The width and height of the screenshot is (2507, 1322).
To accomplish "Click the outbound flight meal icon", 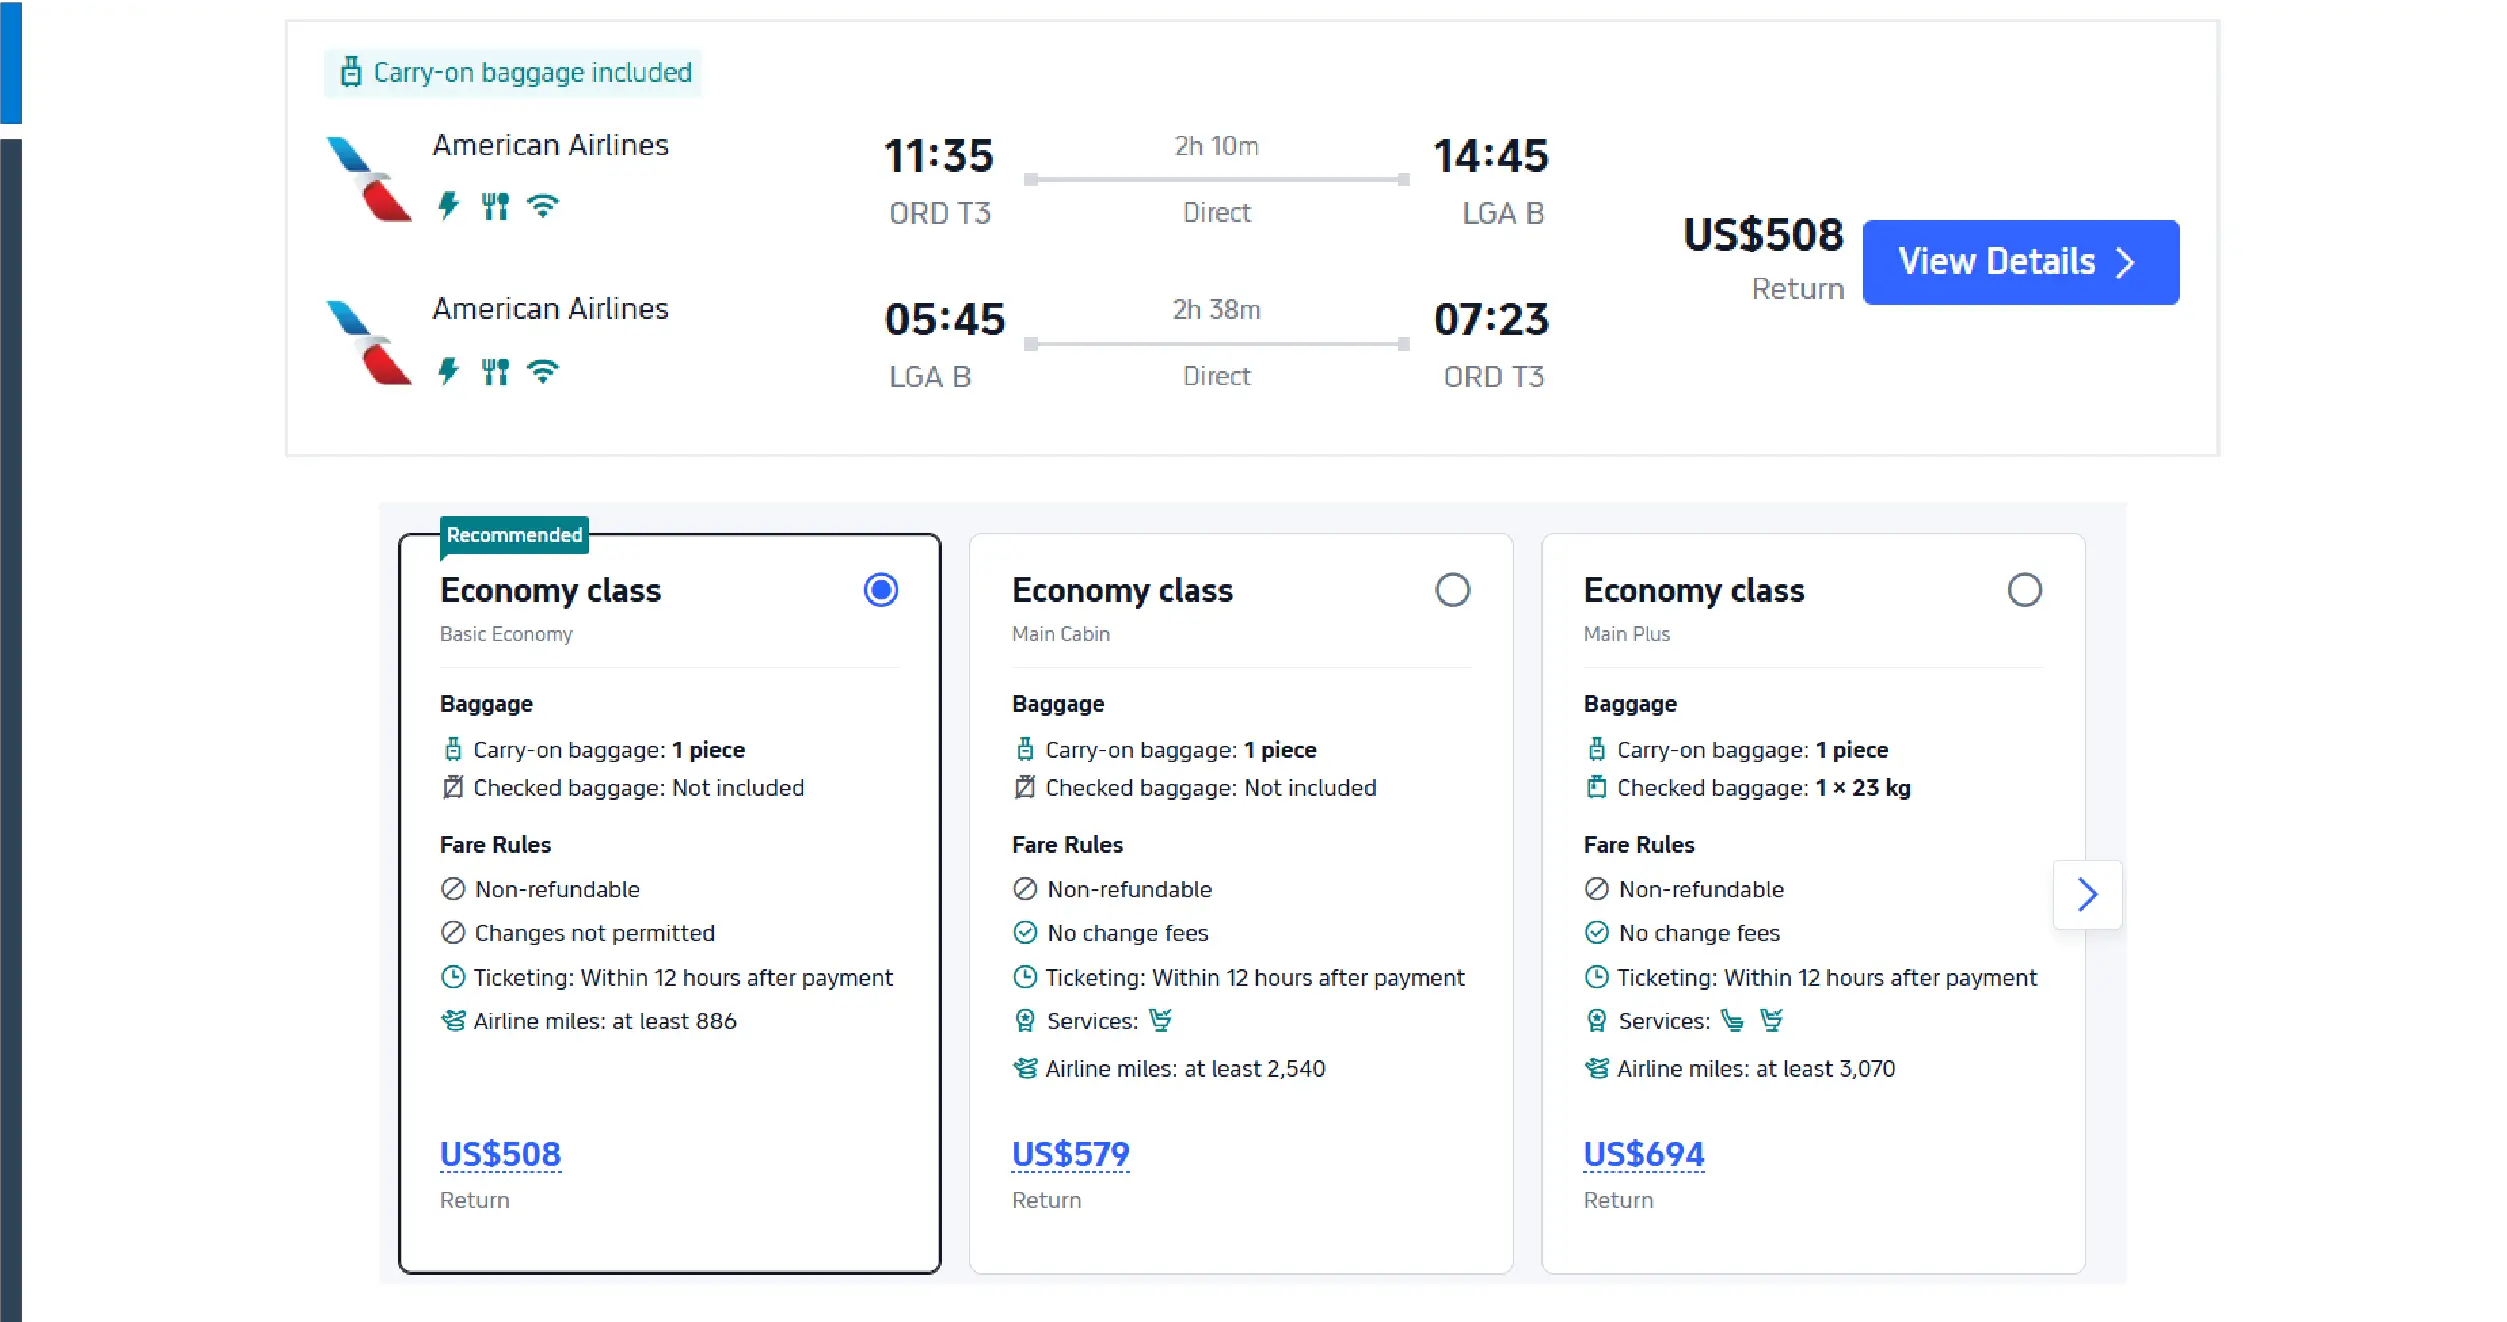I will (495, 206).
